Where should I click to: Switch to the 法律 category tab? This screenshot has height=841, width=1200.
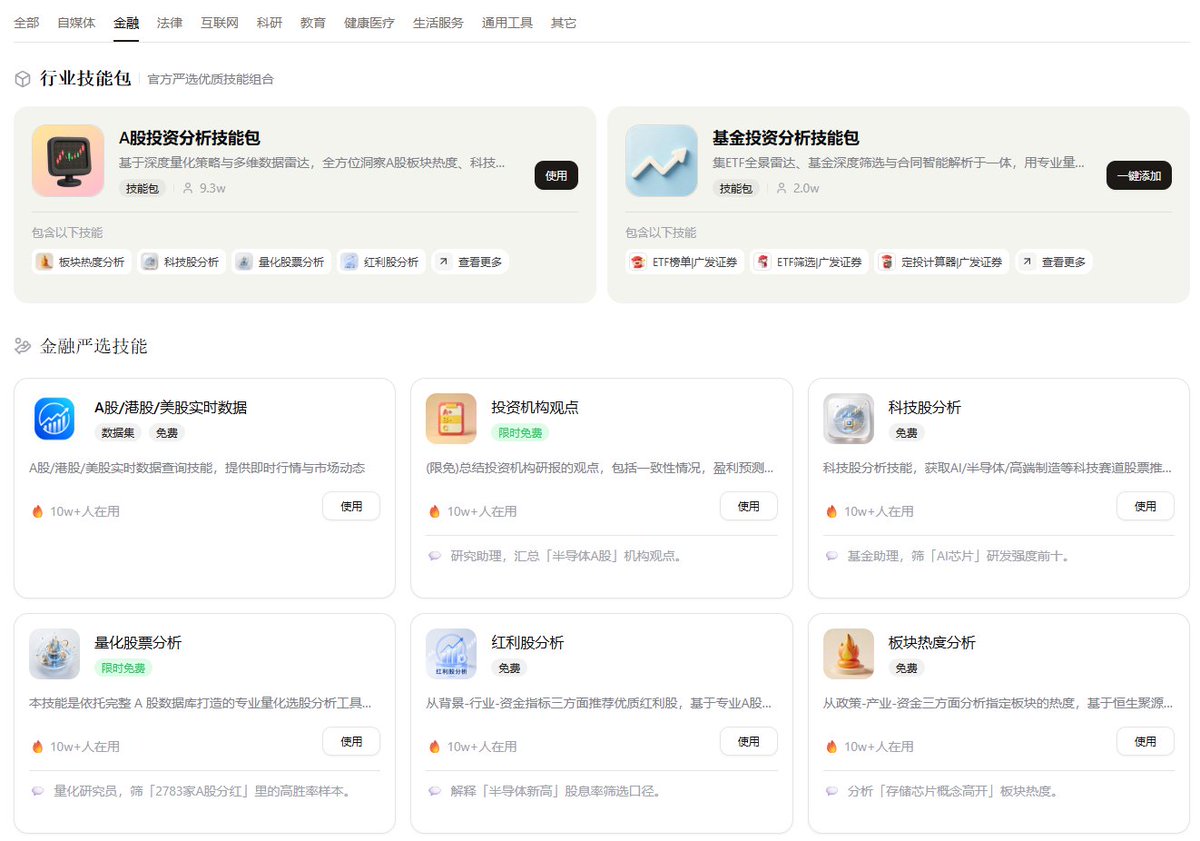[170, 22]
